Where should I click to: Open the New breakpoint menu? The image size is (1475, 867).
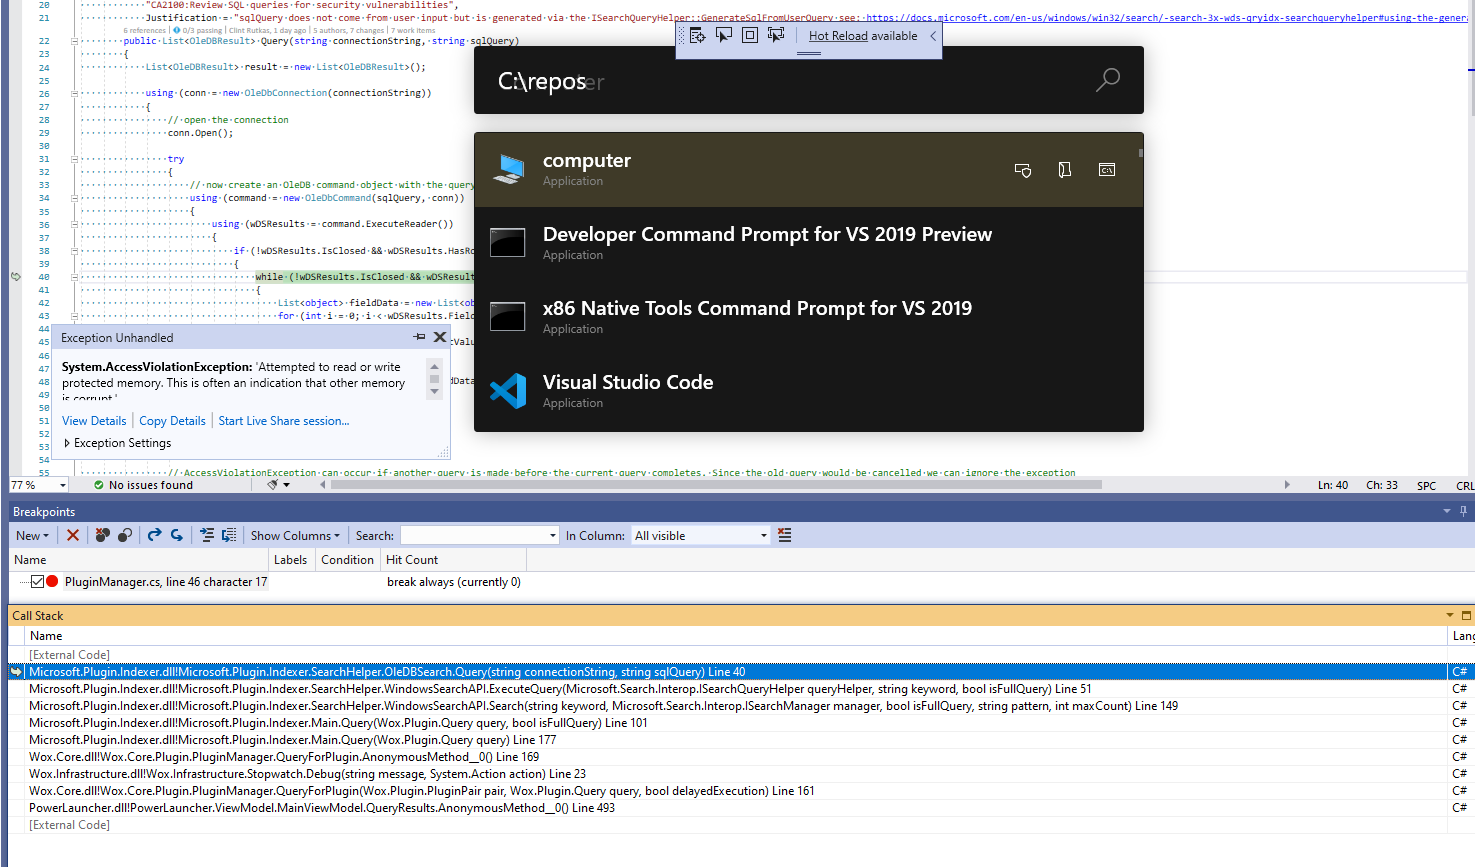pos(31,535)
